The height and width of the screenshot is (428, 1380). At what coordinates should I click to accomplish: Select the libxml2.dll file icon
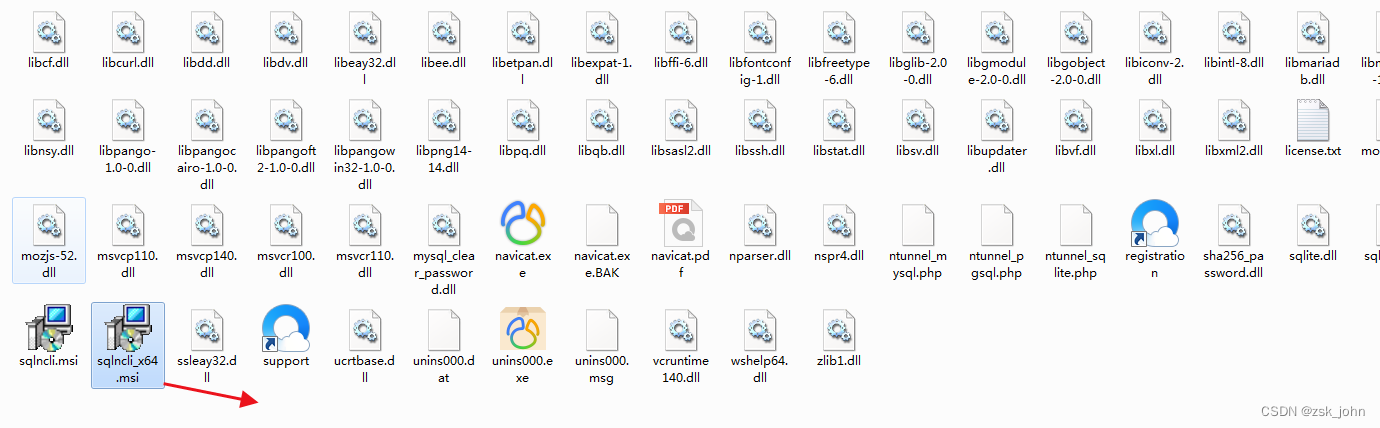click(x=1233, y=120)
